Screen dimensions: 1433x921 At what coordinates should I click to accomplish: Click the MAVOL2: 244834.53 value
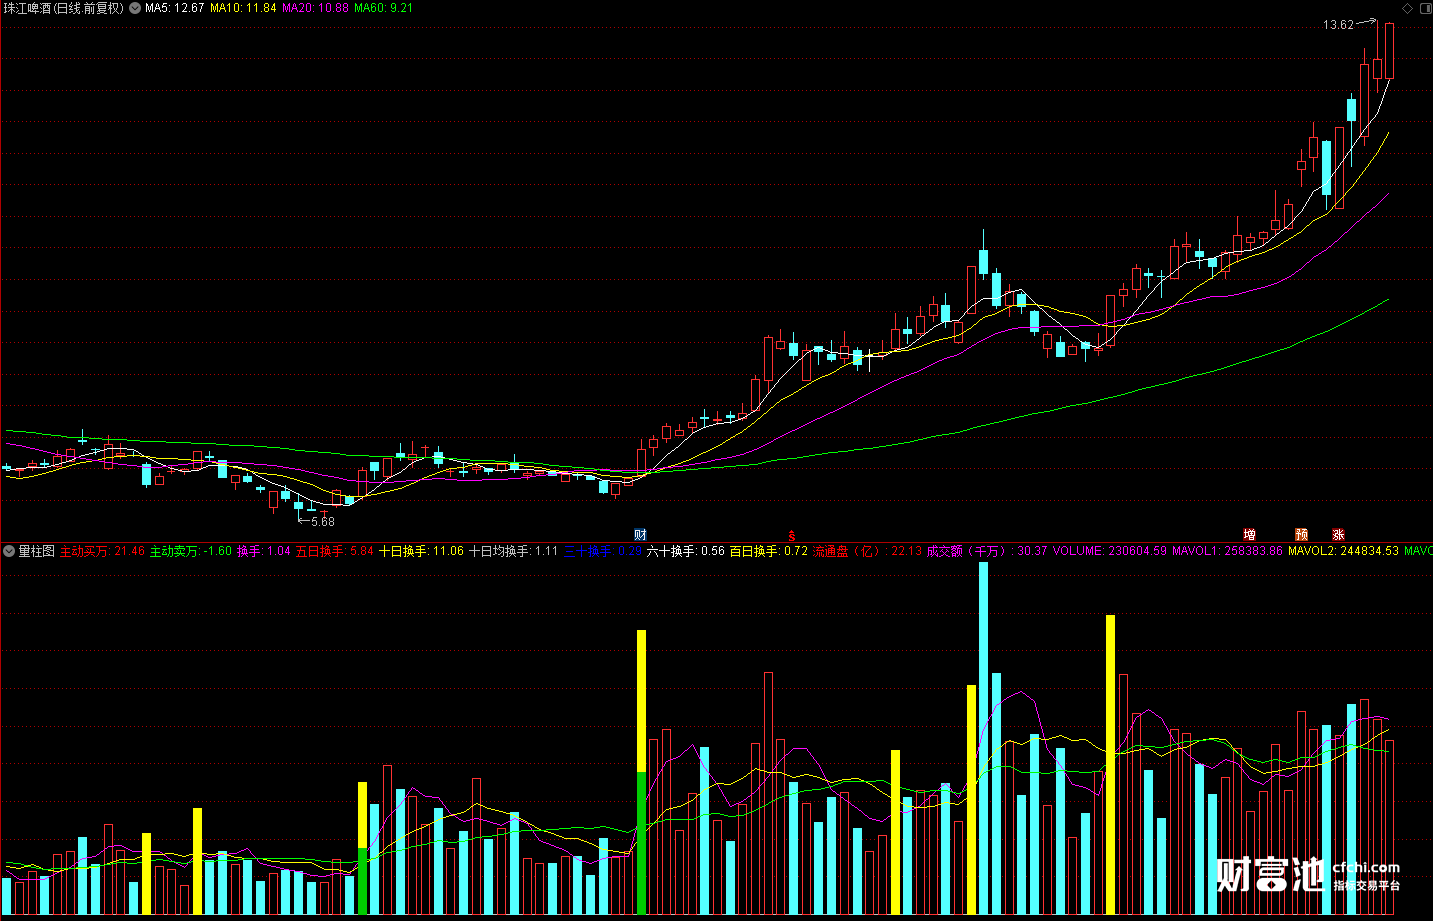tap(1343, 551)
